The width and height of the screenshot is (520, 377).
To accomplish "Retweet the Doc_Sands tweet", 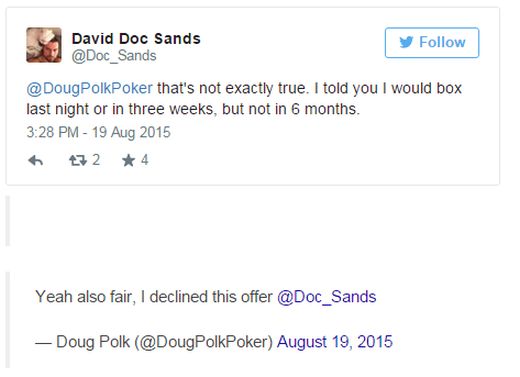I will click(x=77, y=161).
